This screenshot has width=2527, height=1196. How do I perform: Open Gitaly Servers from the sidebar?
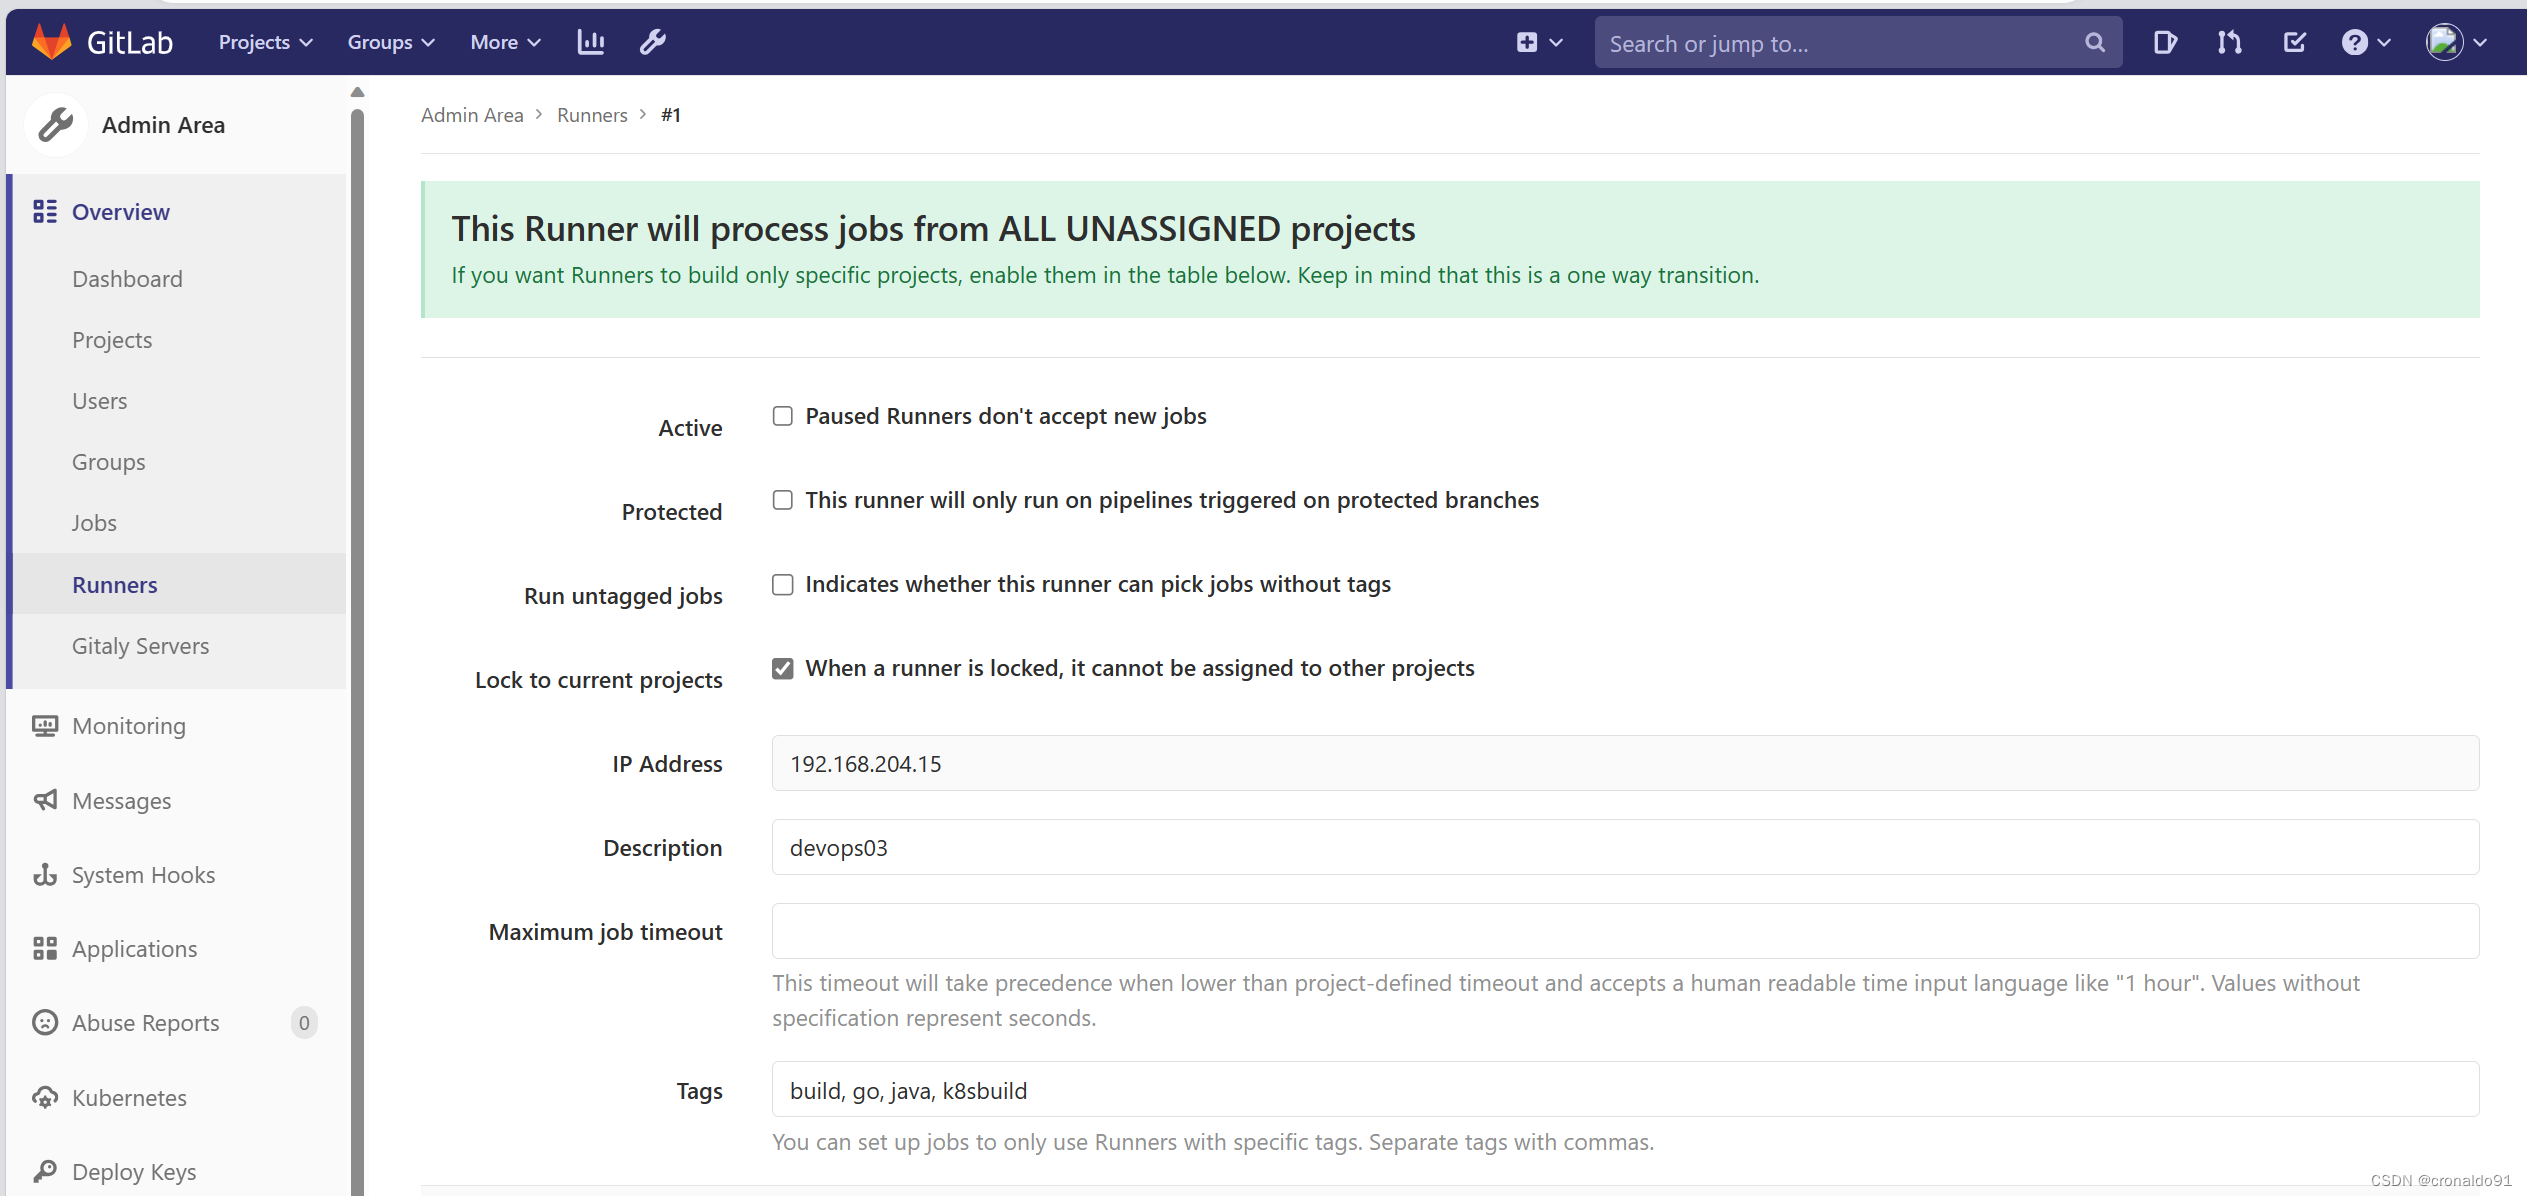pyautogui.click(x=140, y=645)
